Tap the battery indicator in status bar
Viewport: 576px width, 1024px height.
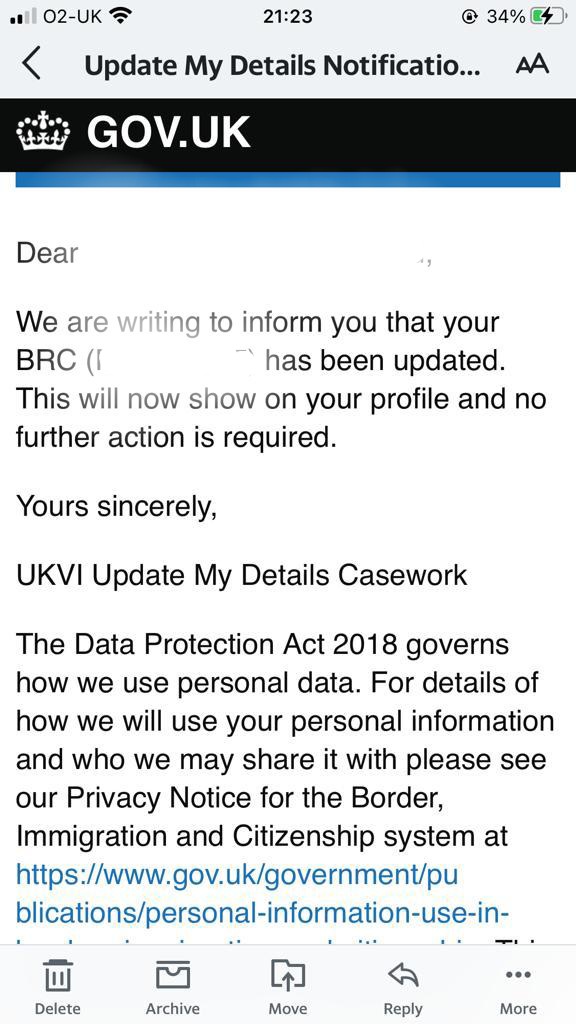click(x=547, y=16)
